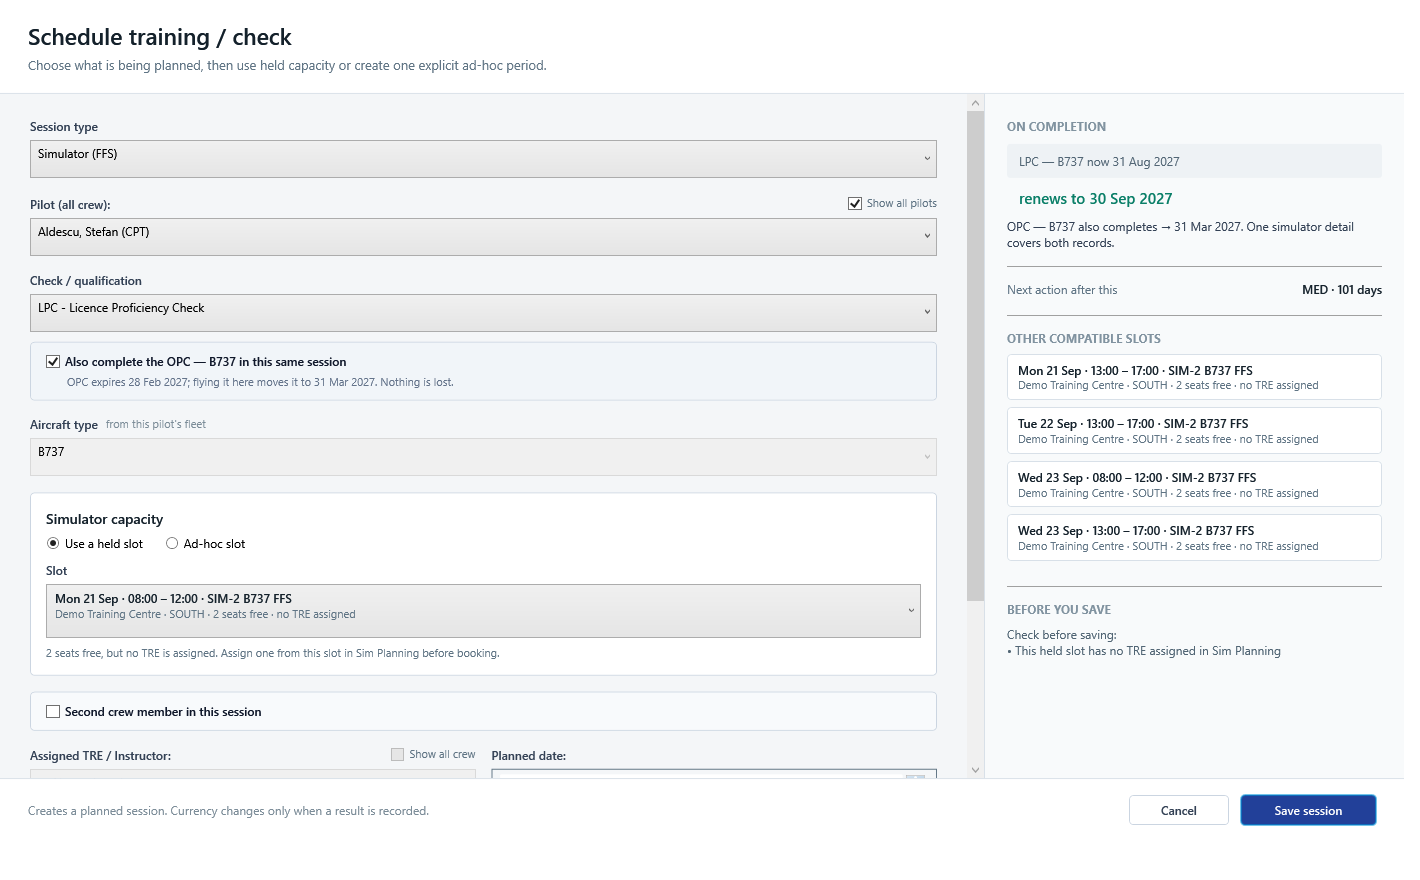This screenshot has height=880, width=1420.
Task: Open the Pilot selection dropdown
Action: tap(483, 237)
